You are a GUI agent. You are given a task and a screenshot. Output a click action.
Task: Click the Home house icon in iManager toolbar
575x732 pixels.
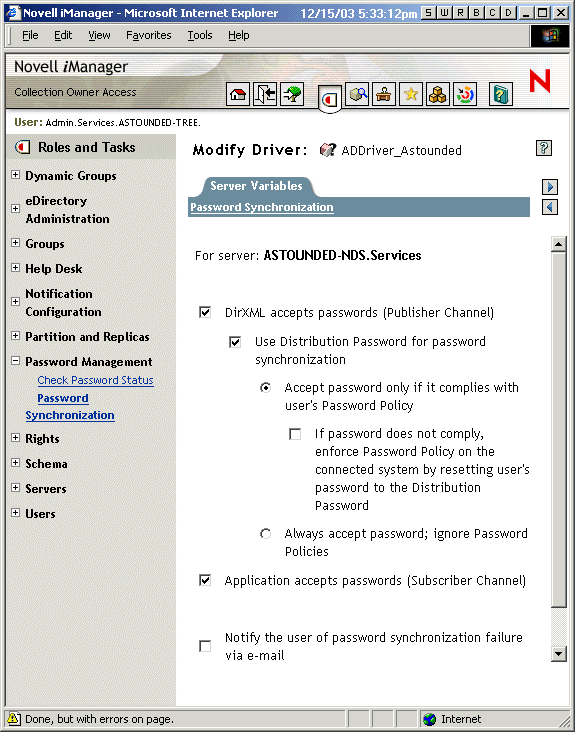pos(238,94)
